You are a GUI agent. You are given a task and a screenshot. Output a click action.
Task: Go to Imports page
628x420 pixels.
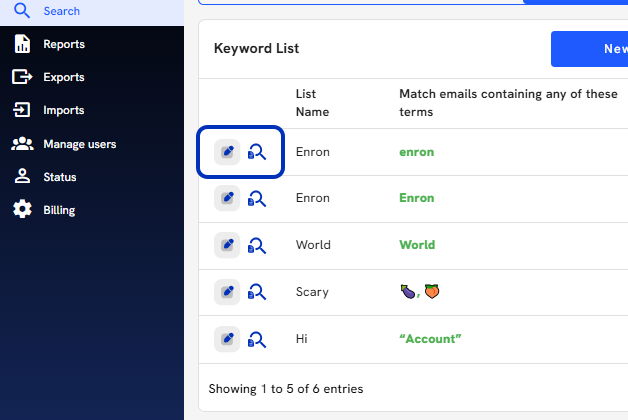(x=64, y=110)
